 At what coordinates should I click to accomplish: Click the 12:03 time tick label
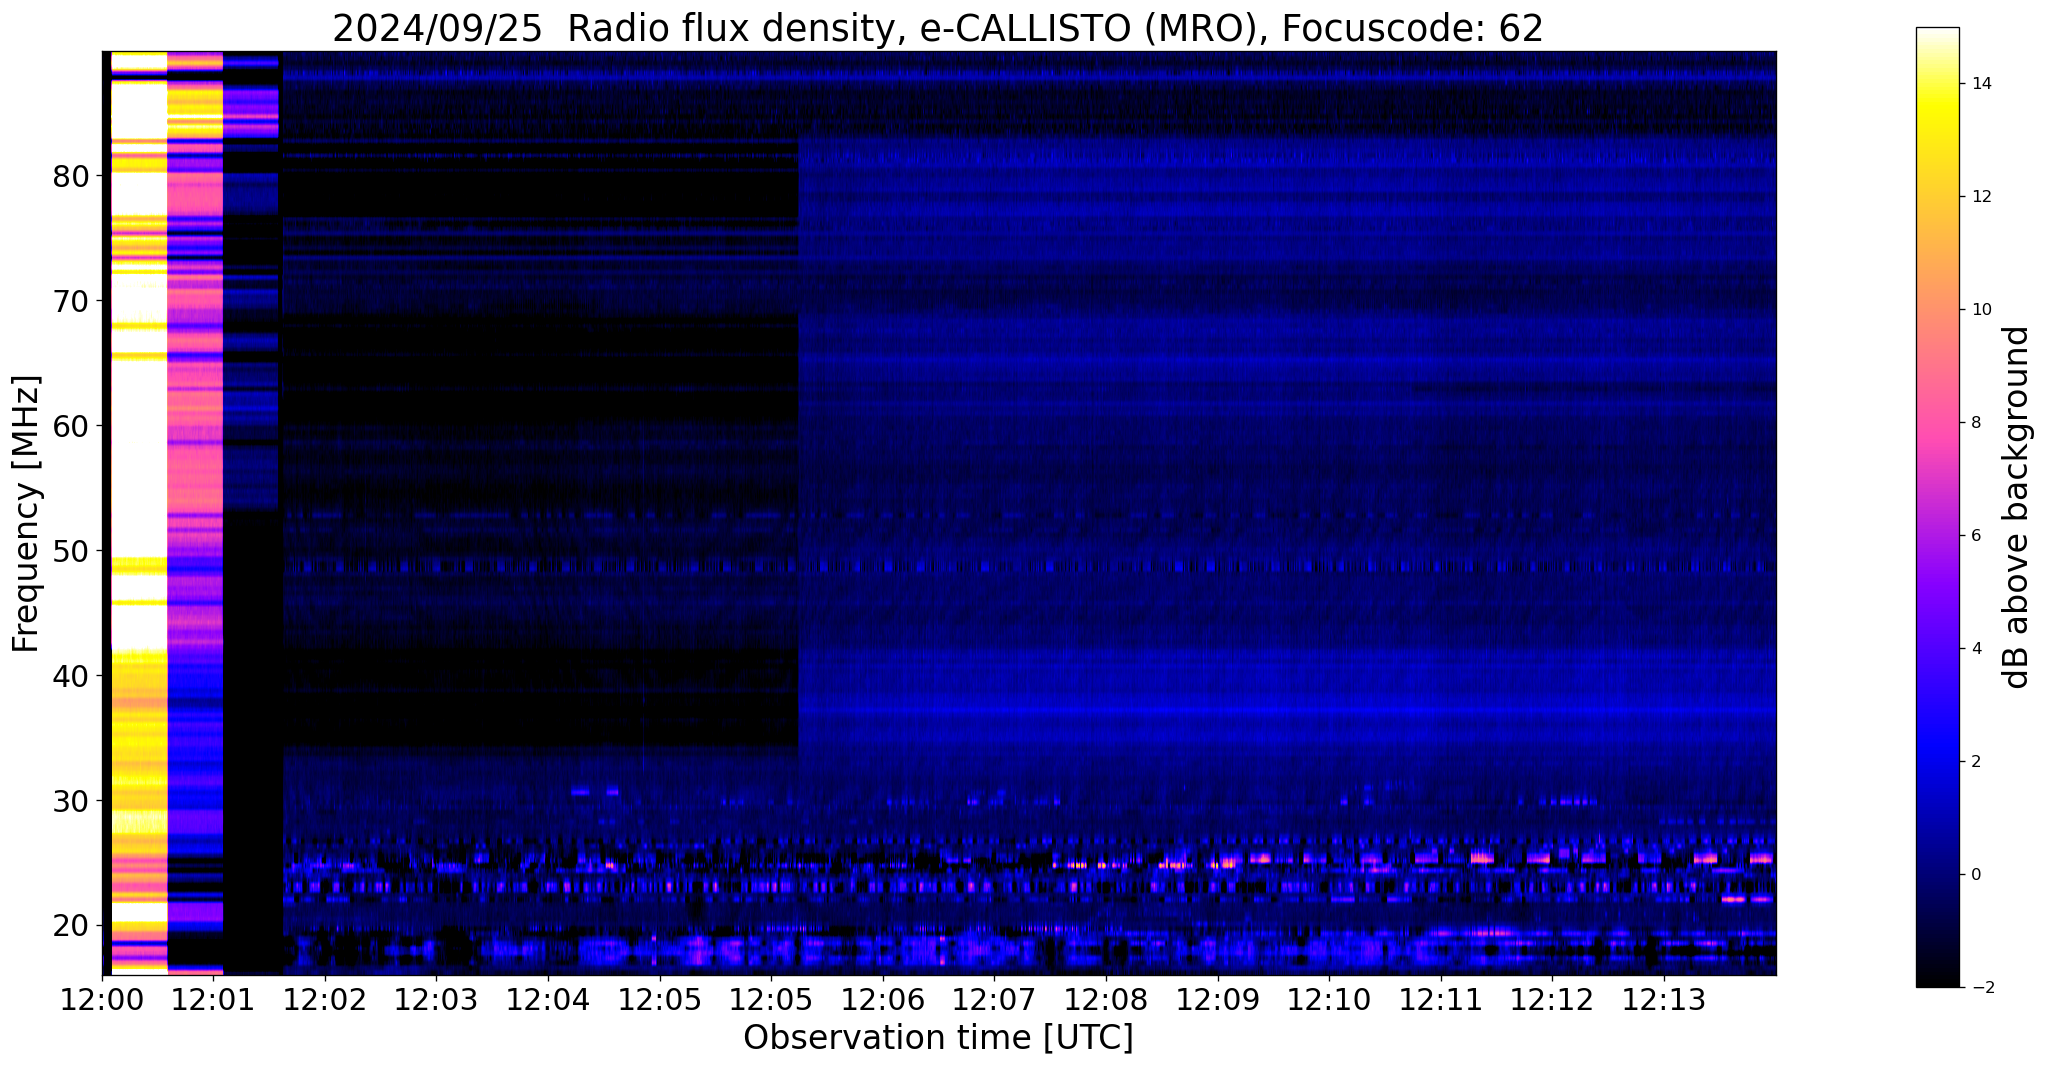(x=436, y=999)
